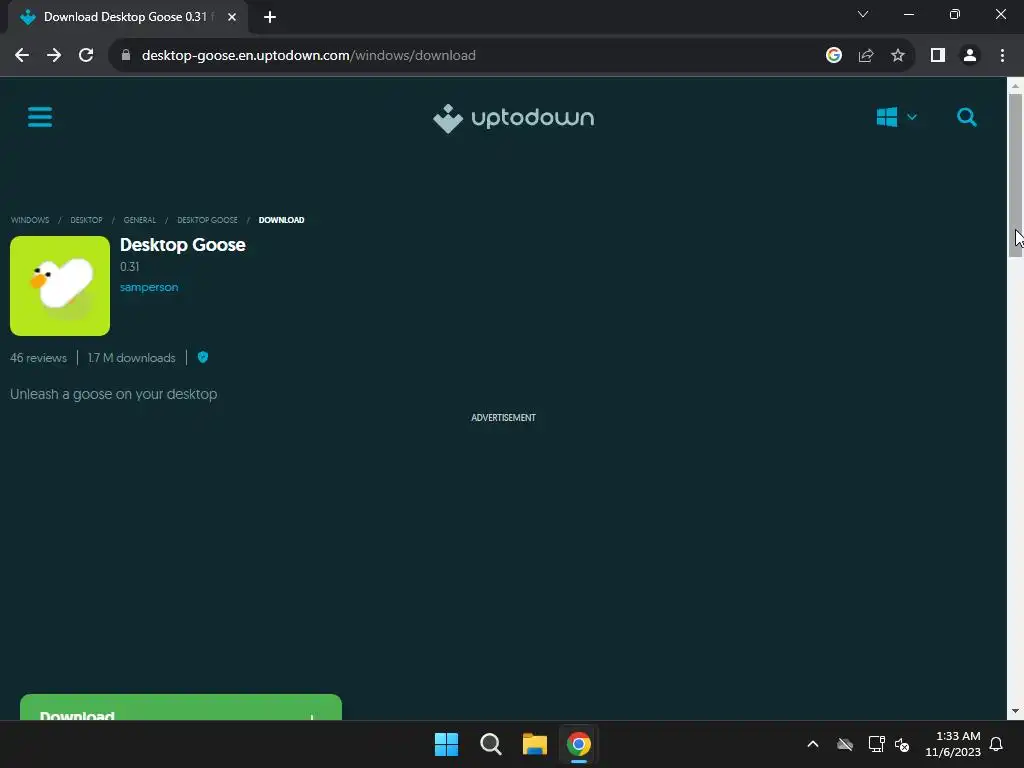Viewport: 1024px width, 768px height.
Task: Bookmark this tab with star icon
Action: pos(898,56)
